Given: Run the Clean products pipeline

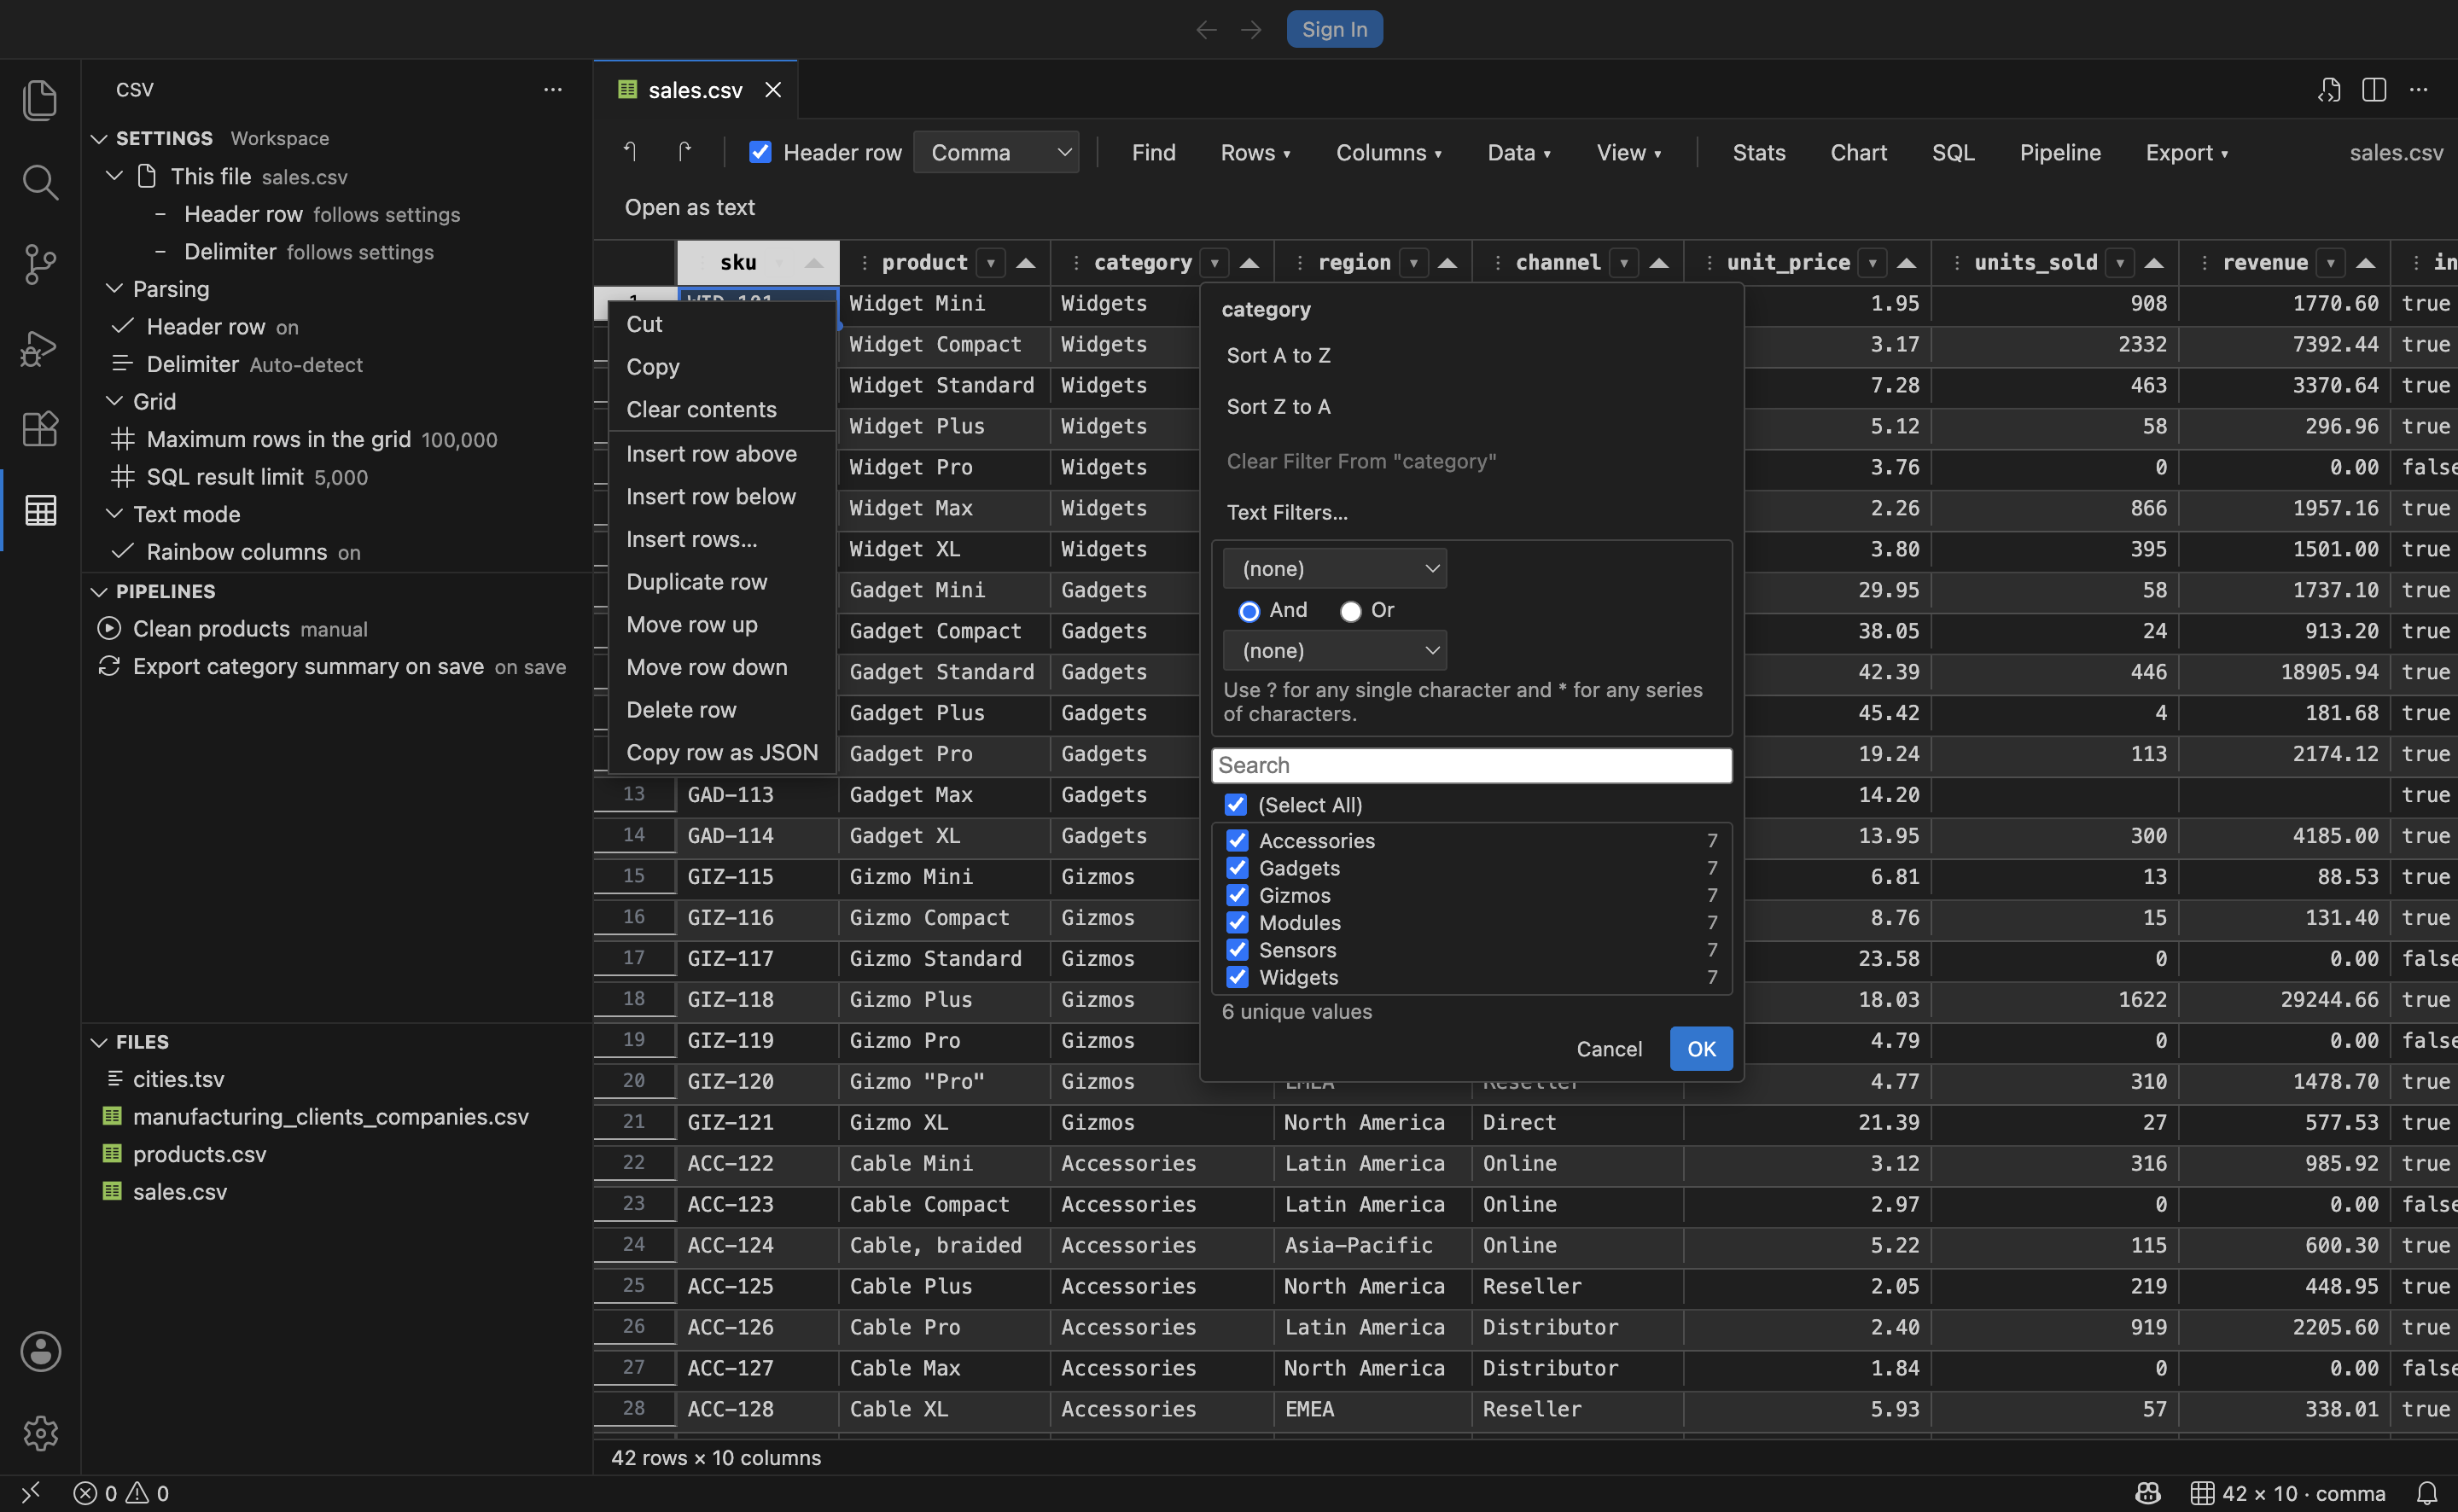Looking at the screenshot, I should [109, 629].
